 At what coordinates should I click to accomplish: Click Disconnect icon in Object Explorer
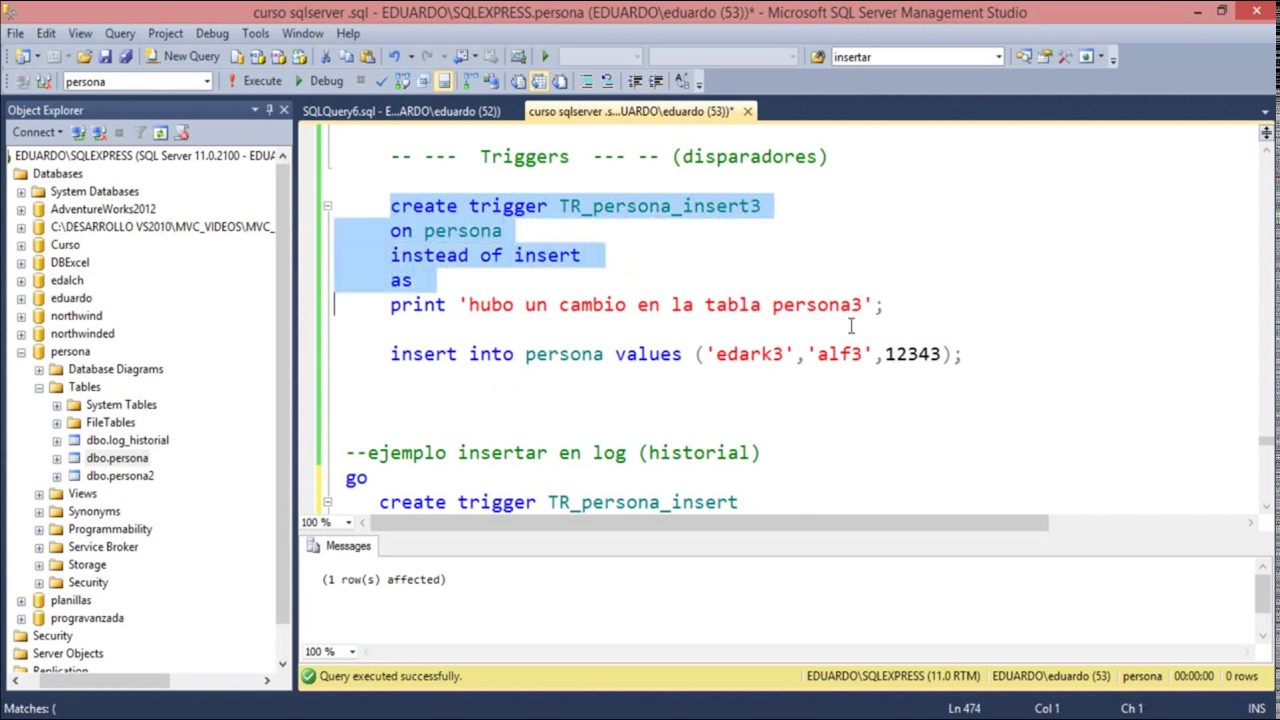click(99, 133)
